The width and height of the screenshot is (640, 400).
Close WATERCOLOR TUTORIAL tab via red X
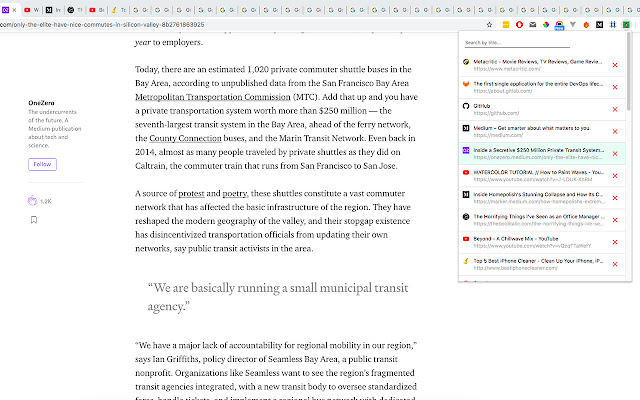click(615, 176)
